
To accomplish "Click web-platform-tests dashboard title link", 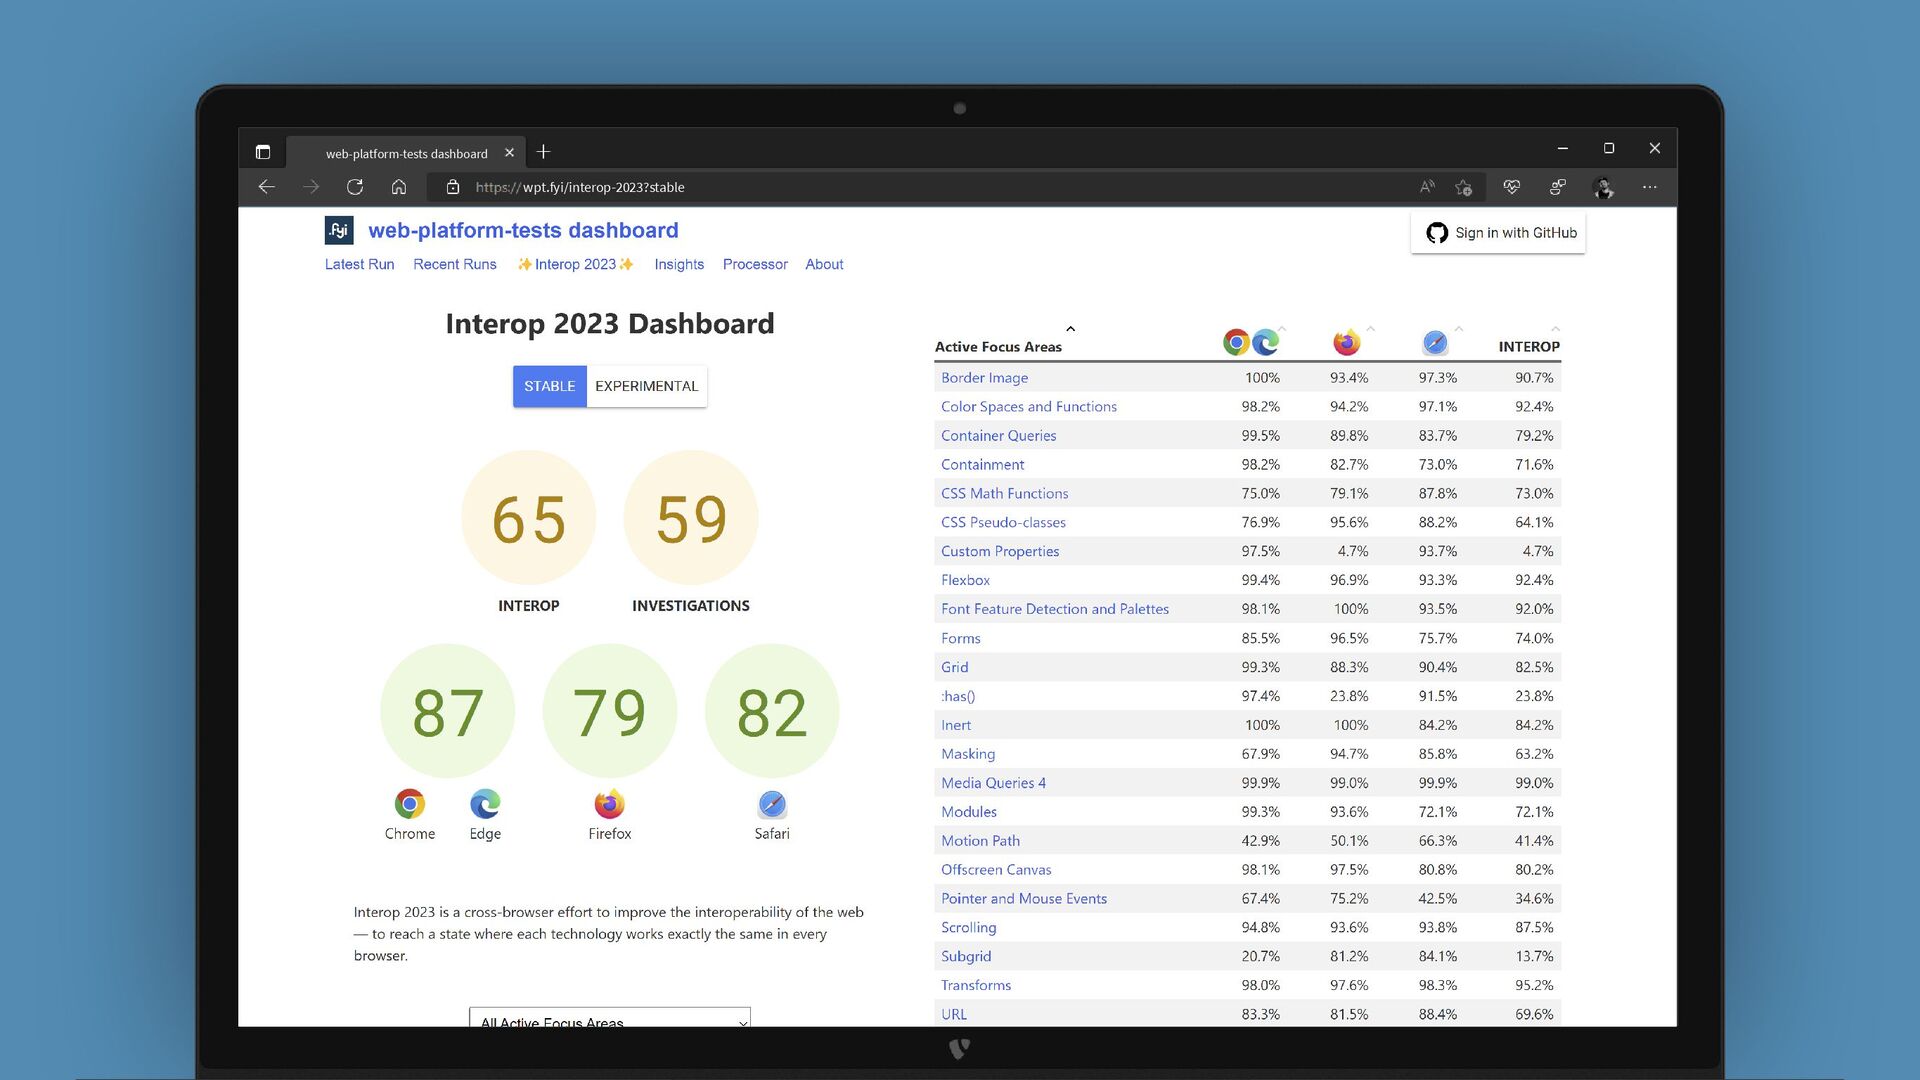I will click(x=523, y=230).
